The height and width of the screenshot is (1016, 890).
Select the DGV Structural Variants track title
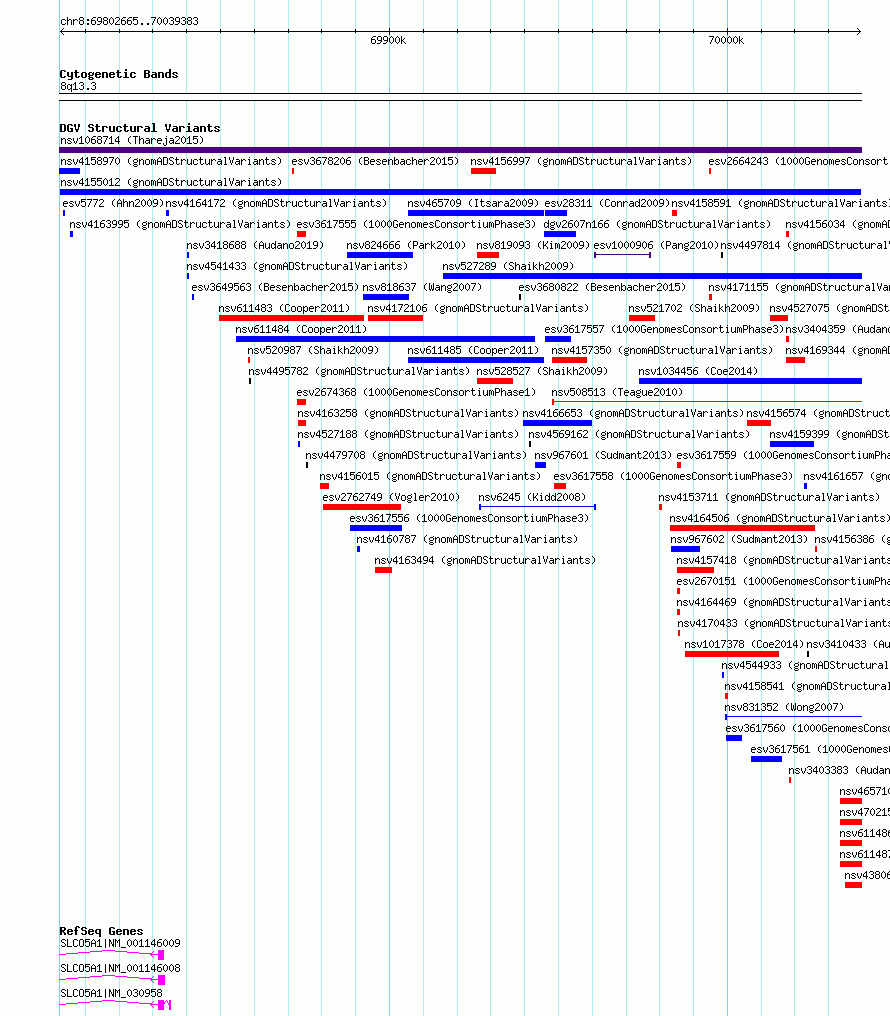140,128
